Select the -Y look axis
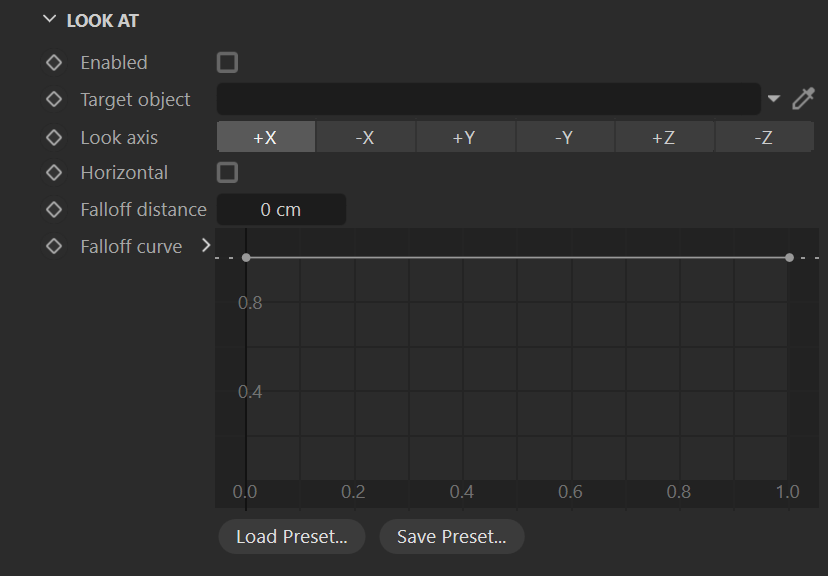The height and width of the screenshot is (576, 828). [565, 137]
